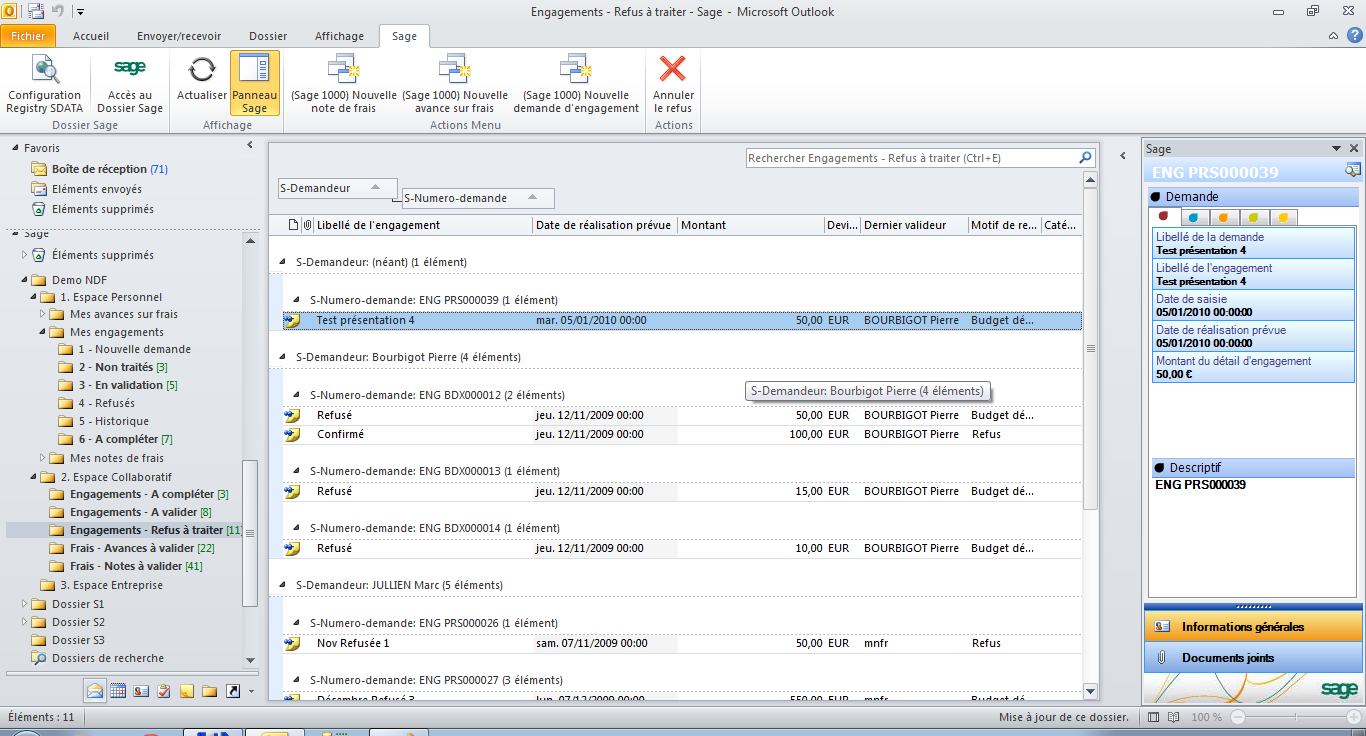Refresh the view with Actualiser
This screenshot has height=736, width=1366.
pos(202,78)
